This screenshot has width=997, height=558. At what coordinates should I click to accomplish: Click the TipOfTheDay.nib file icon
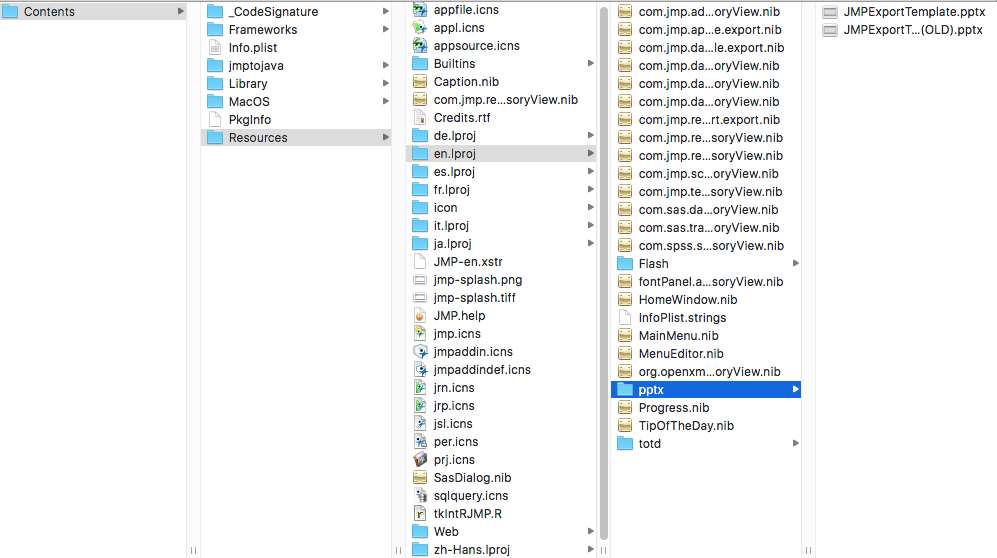[625, 426]
